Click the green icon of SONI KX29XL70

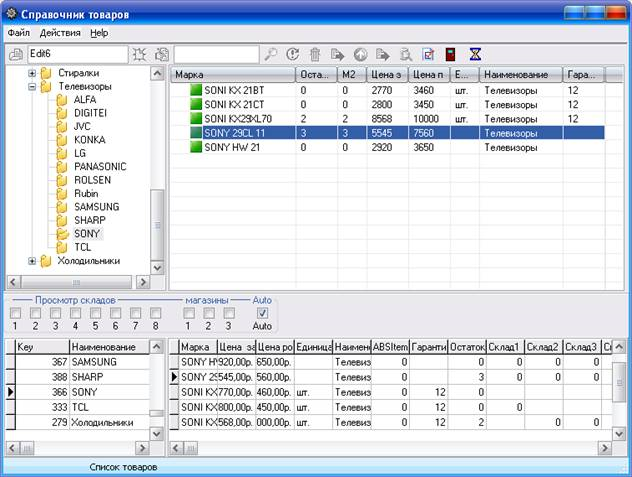pyautogui.click(x=196, y=119)
